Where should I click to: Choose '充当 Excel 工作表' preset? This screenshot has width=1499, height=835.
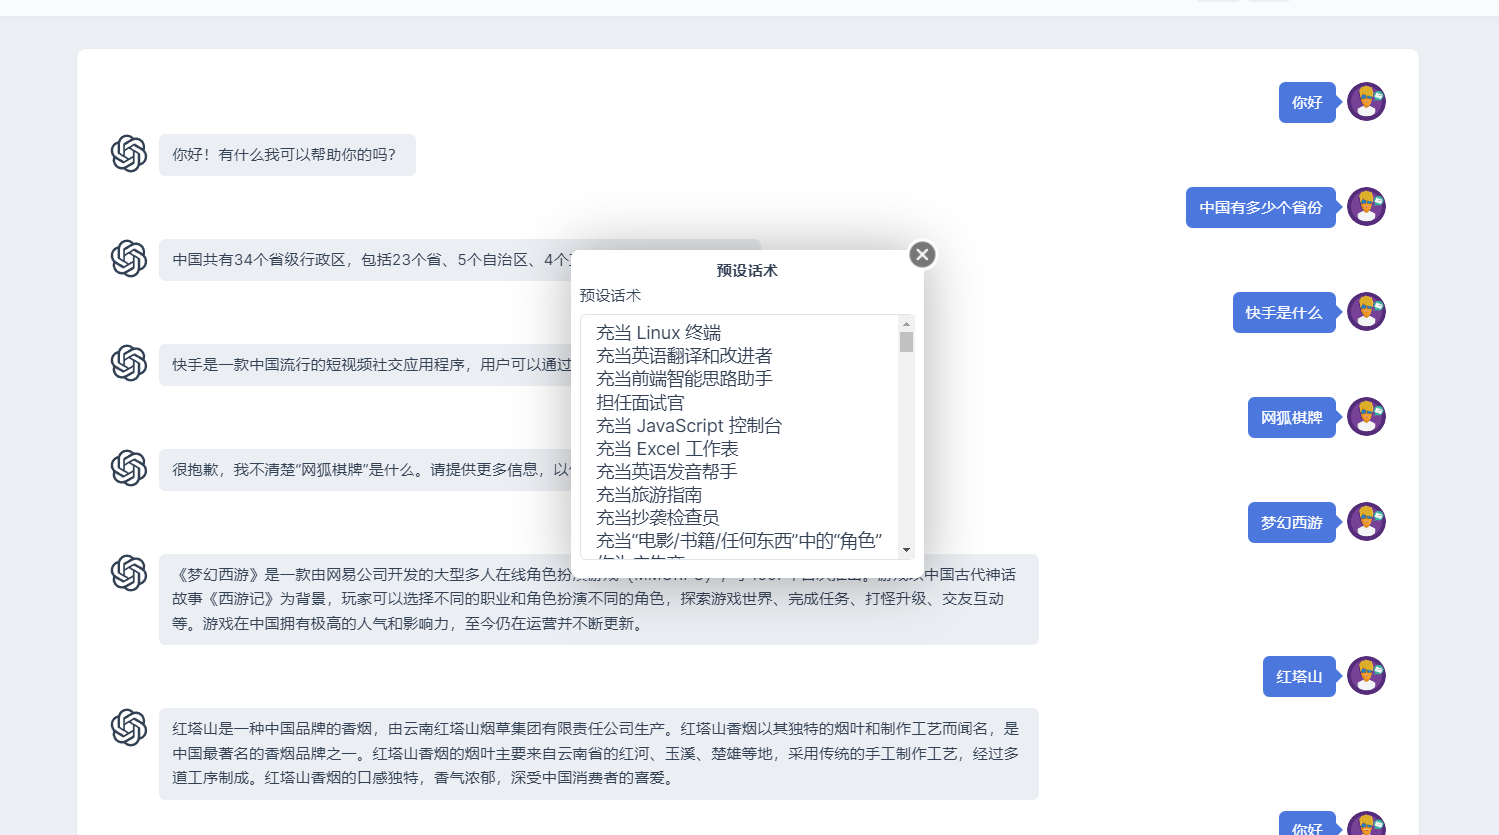pos(667,449)
